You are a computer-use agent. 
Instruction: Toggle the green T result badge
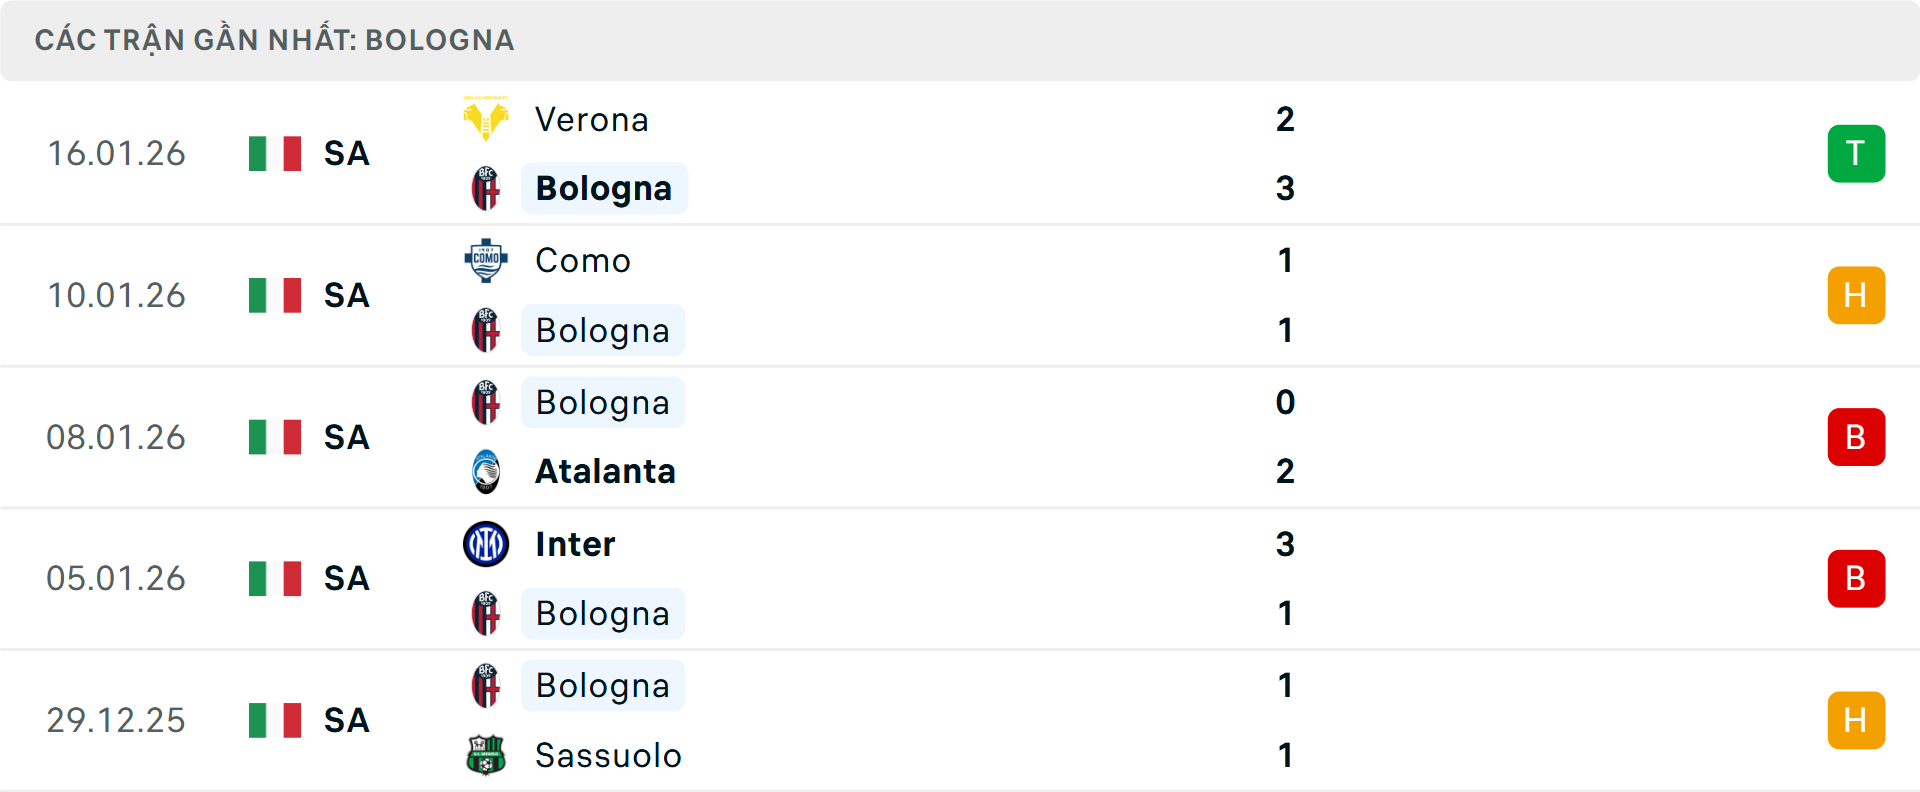[1856, 153]
